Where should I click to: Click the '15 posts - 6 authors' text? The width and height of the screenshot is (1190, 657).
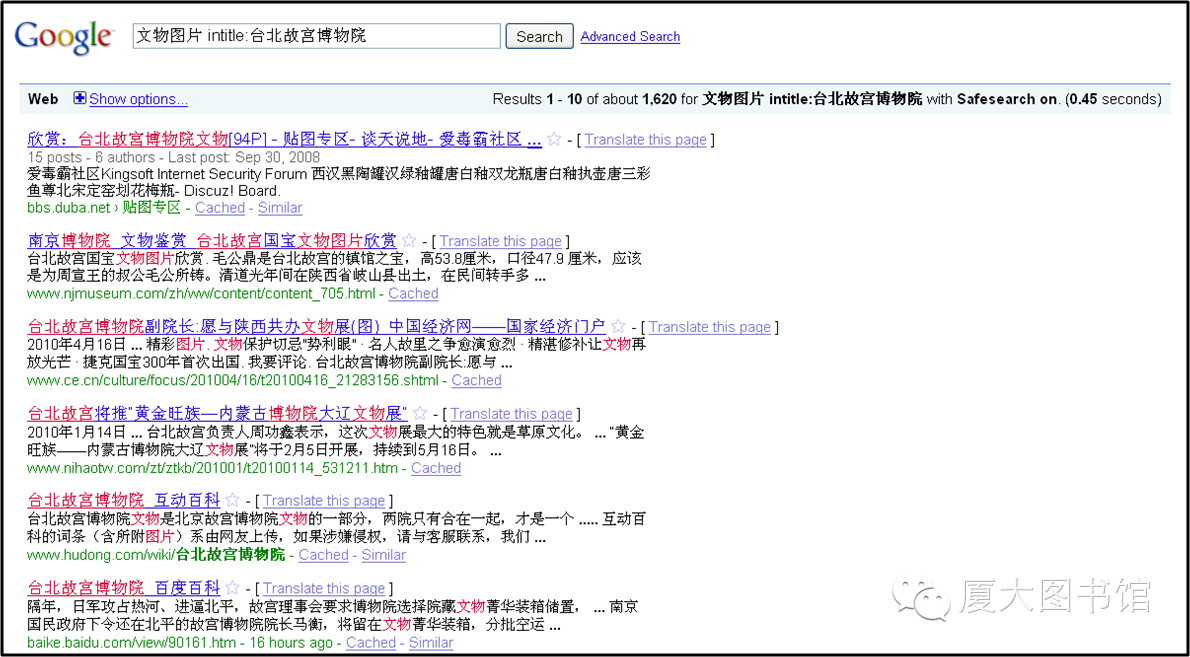click(91, 157)
